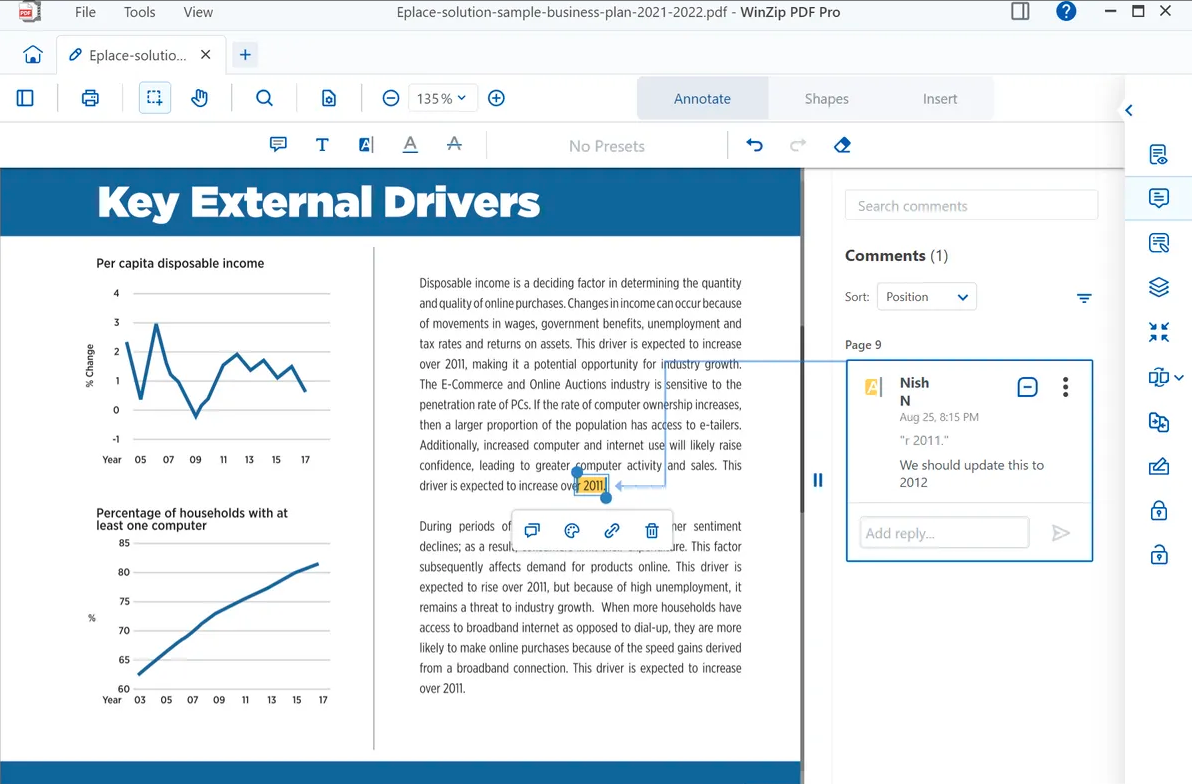
Task: Add a link to the selected annotation
Action: 611,530
